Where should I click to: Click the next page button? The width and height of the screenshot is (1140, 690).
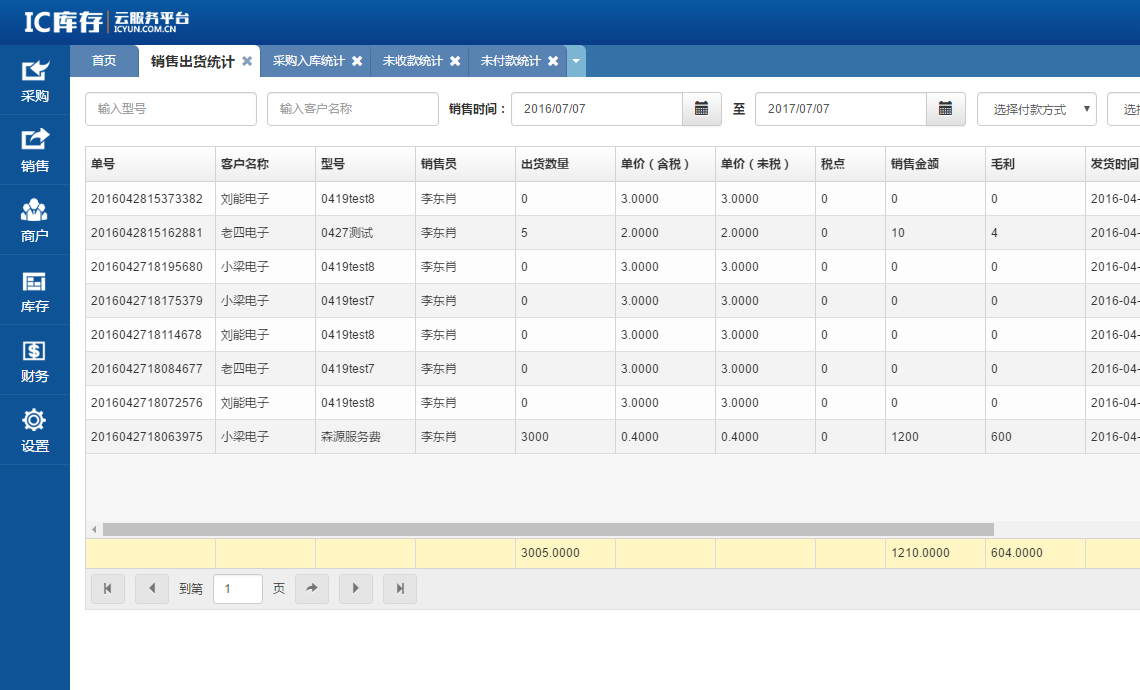point(356,589)
